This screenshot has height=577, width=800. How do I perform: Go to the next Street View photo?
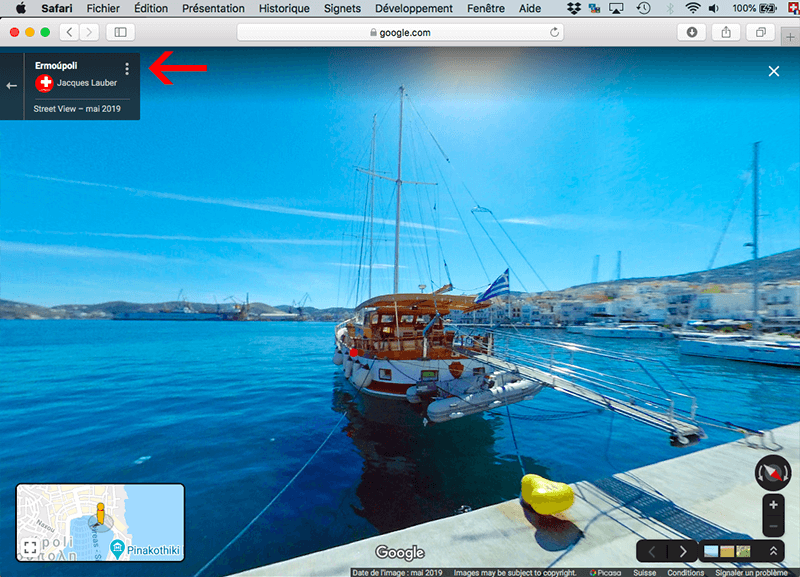click(683, 551)
